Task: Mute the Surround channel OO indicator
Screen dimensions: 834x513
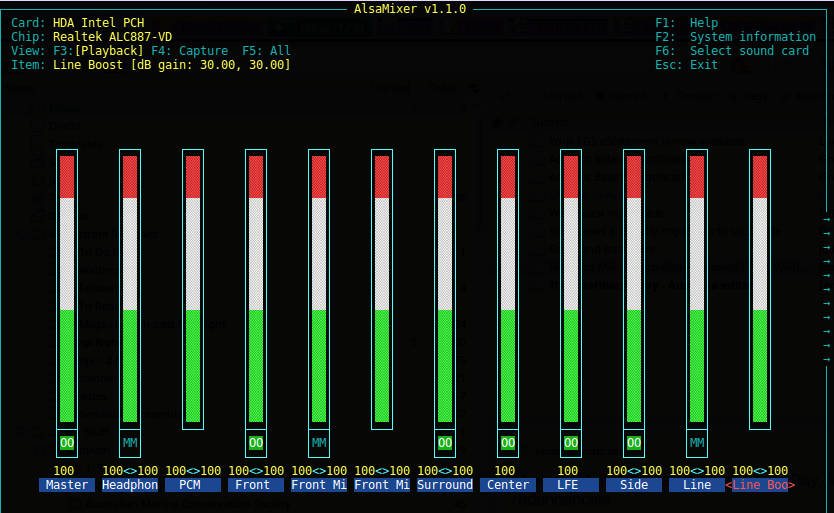Action: coord(445,442)
